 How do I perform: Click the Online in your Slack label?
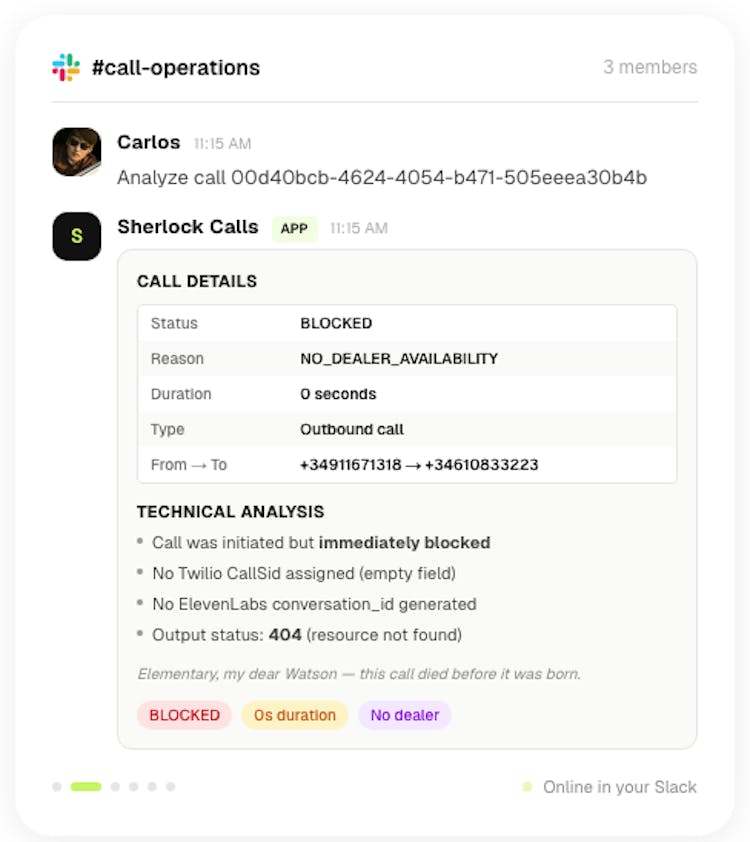click(620, 787)
